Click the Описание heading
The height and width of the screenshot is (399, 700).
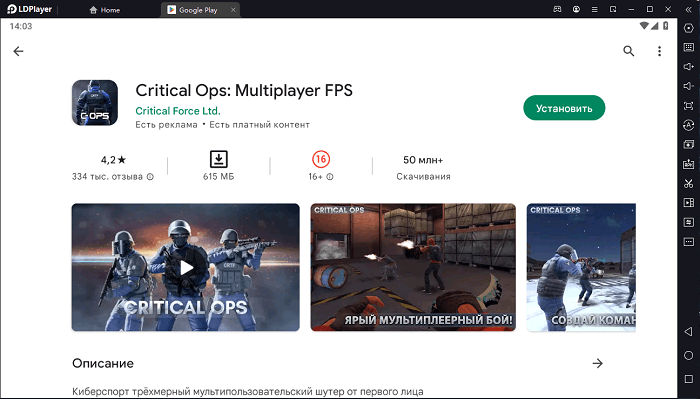click(x=103, y=363)
